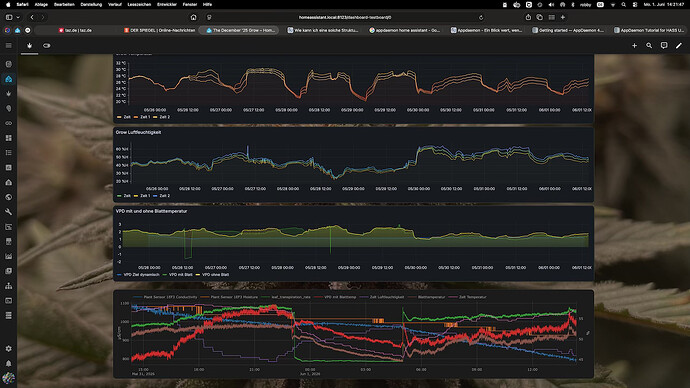Toggle Zelt Temperatur legend entry

(468, 297)
